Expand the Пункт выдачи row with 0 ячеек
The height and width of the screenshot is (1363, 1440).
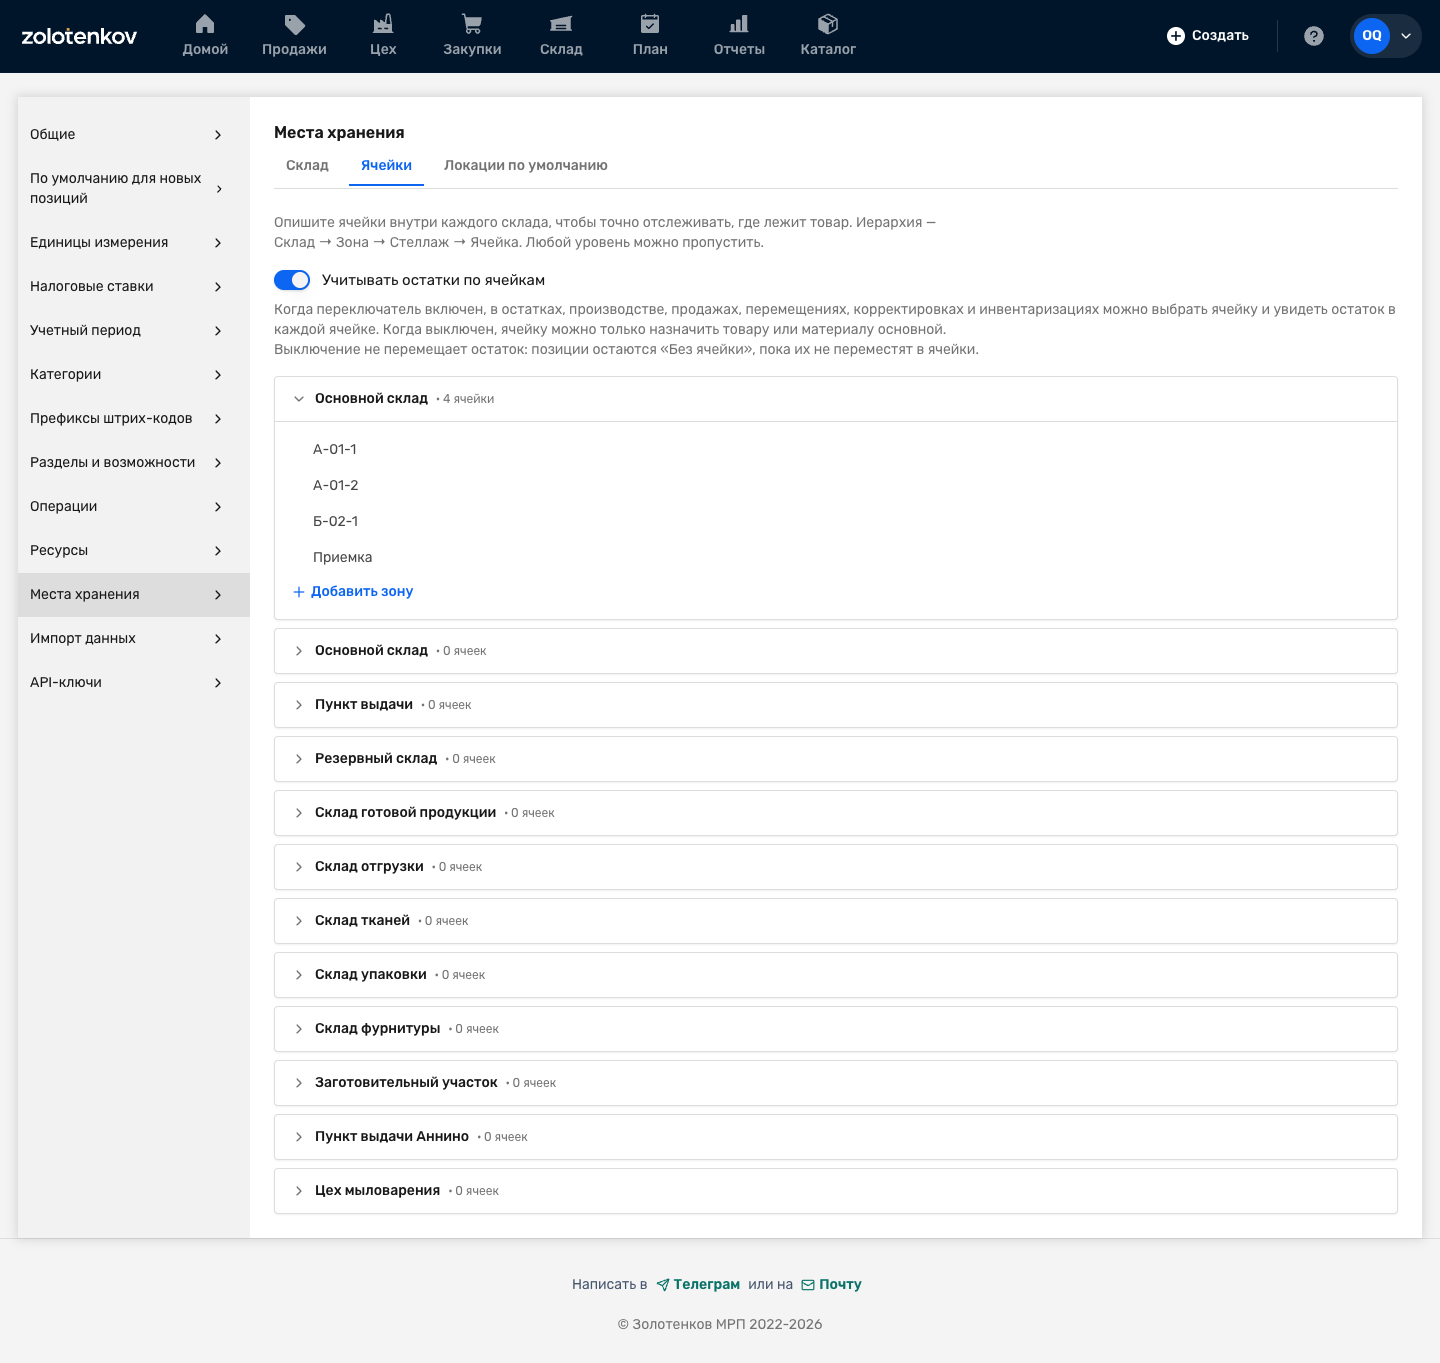pyautogui.click(x=836, y=705)
